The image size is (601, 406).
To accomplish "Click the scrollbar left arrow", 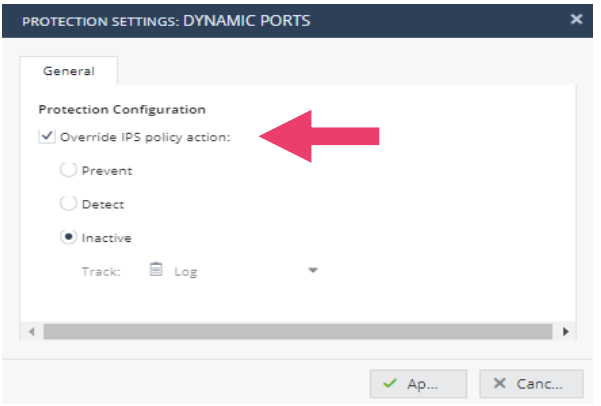I will pos(31,331).
